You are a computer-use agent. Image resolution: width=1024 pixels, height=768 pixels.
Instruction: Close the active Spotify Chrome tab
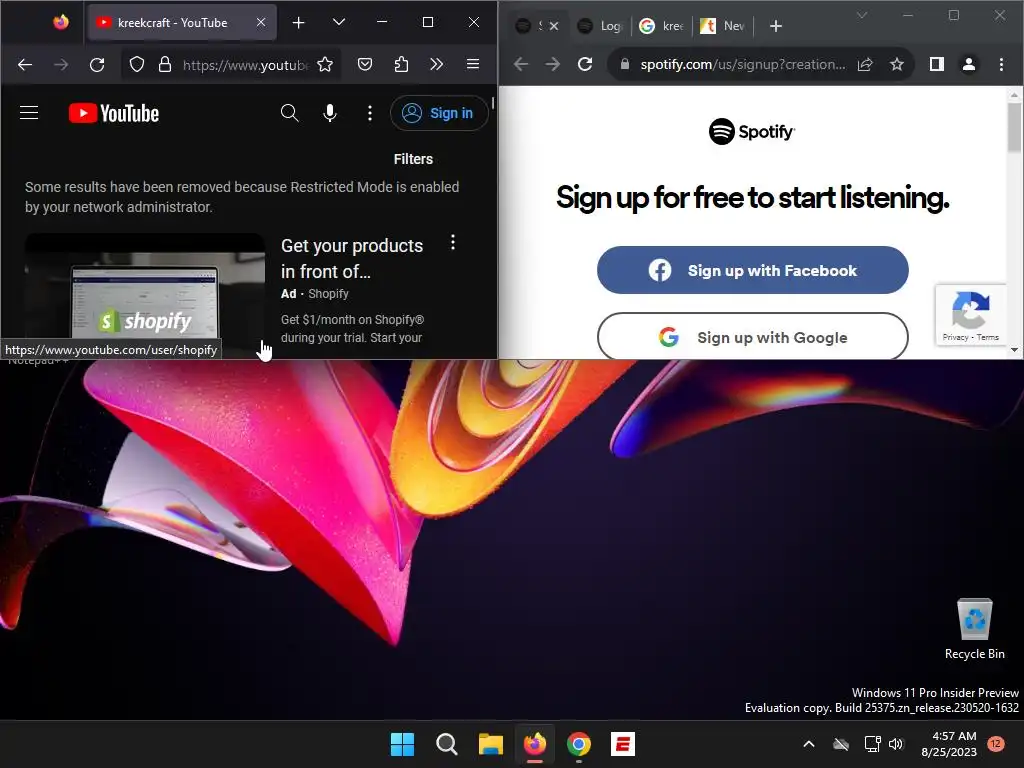point(554,26)
